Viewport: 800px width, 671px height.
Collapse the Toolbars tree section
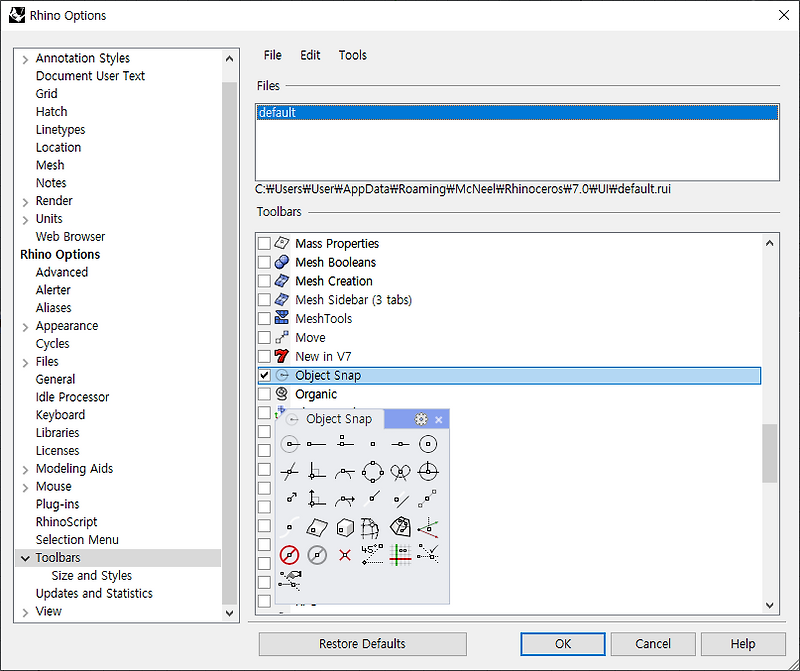tap(26, 557)
